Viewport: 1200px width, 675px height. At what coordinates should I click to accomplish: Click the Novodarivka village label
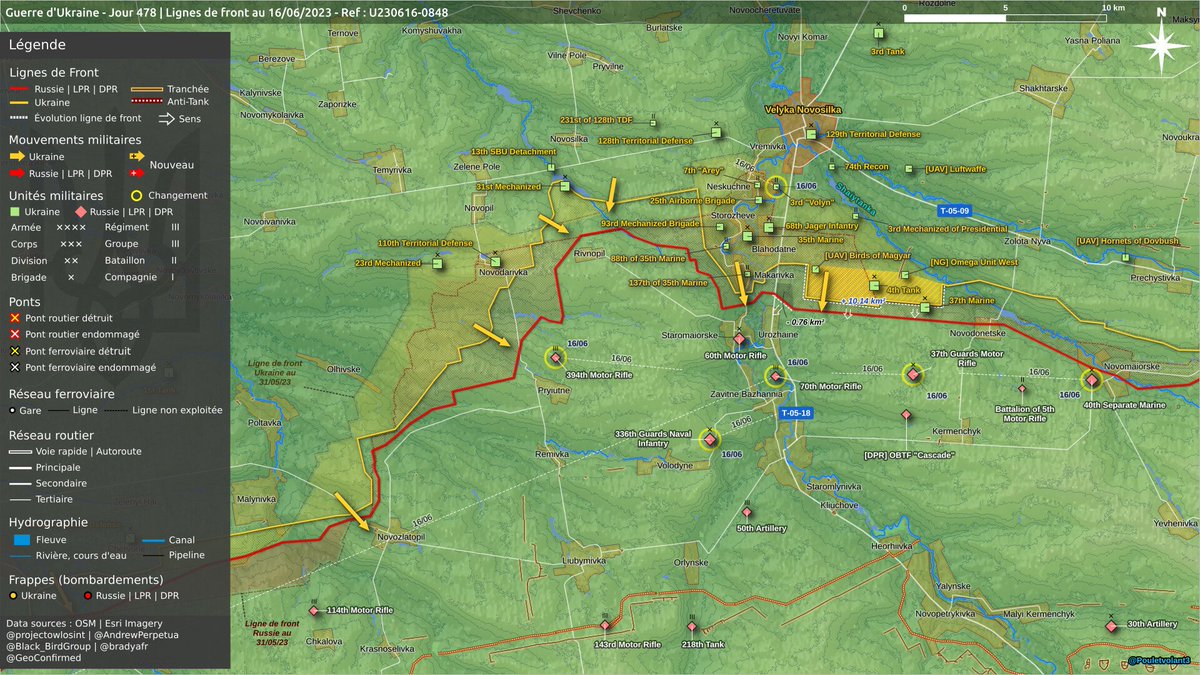pyautogui.click(x=503, y=272)
